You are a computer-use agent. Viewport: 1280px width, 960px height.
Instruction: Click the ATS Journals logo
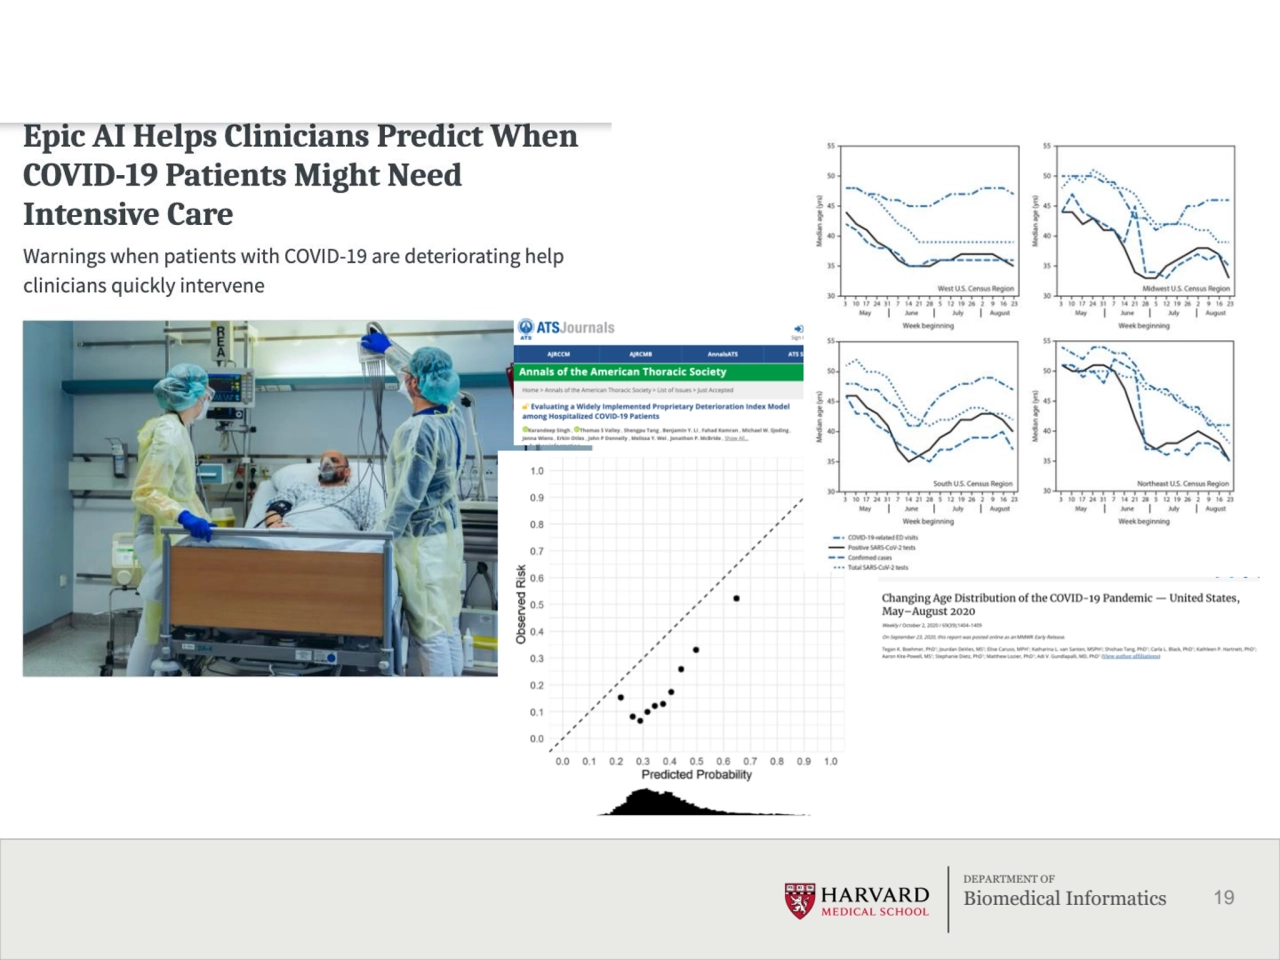tap(565, 329)
